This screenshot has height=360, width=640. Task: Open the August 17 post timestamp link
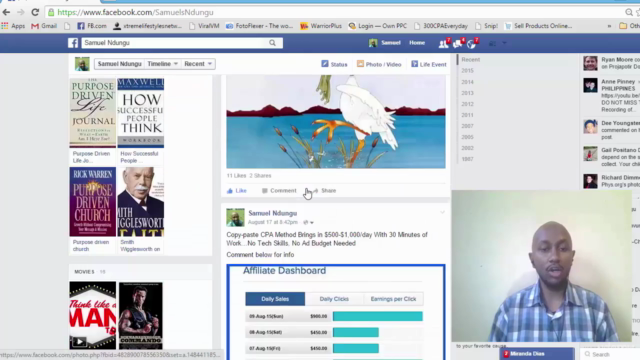click(273, 222)
